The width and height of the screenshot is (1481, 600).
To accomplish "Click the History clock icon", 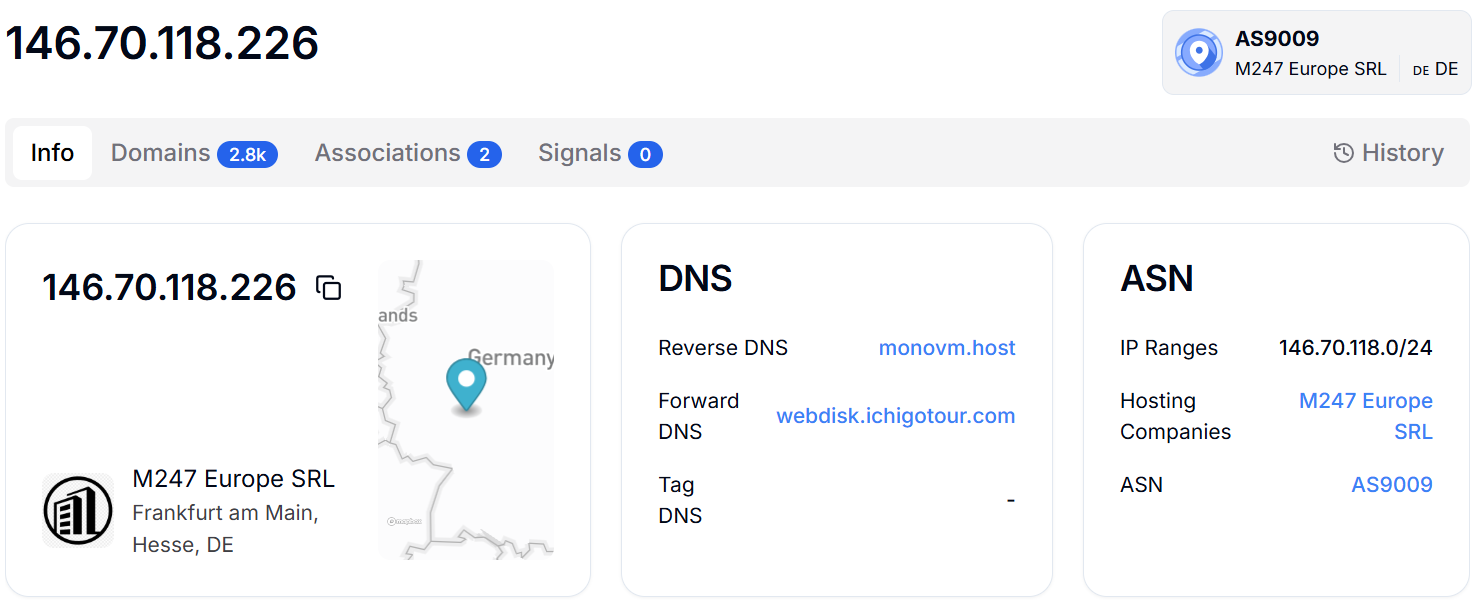I will point(1344,153).
